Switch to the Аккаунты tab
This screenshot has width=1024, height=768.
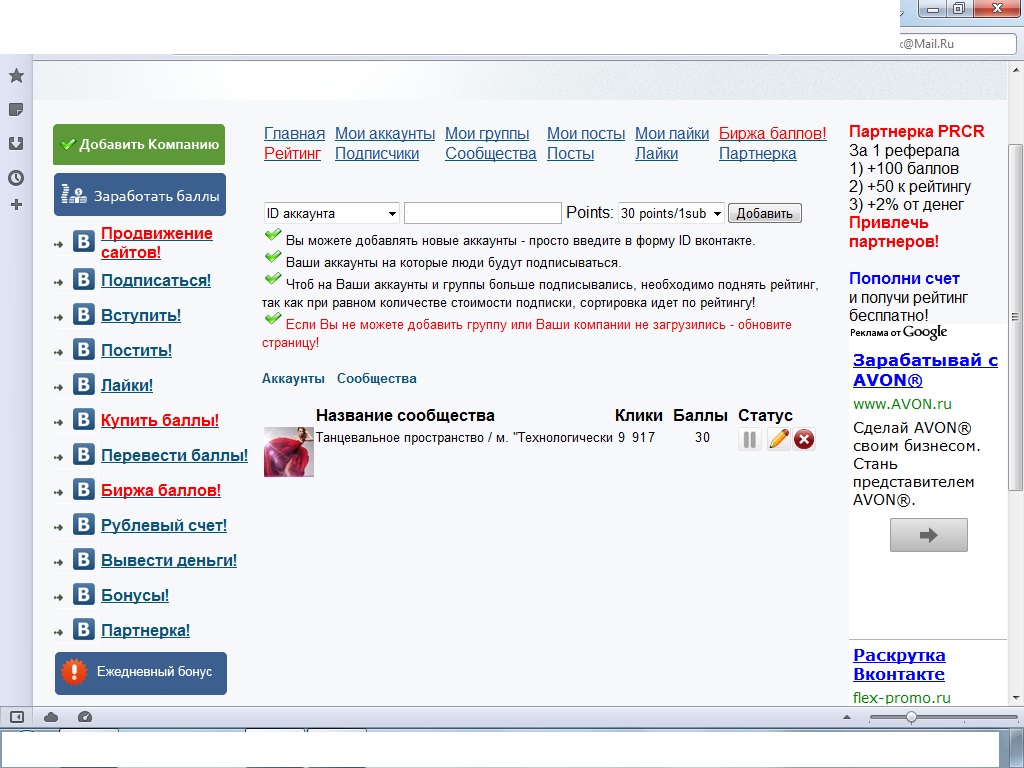293,379
